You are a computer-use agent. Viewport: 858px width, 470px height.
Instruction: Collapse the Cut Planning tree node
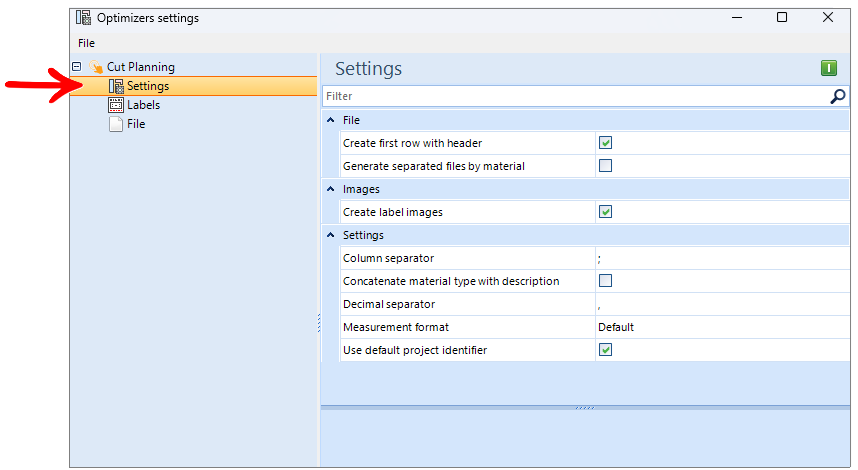pyautogui.click(x=77, y=66)
